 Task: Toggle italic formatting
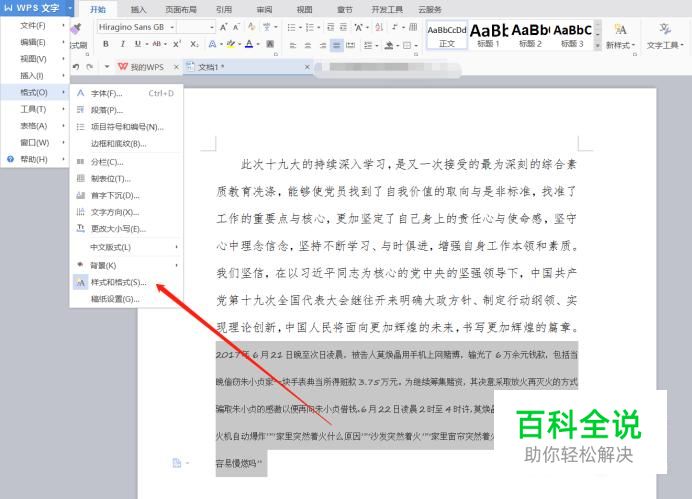[x=122, y=44]
